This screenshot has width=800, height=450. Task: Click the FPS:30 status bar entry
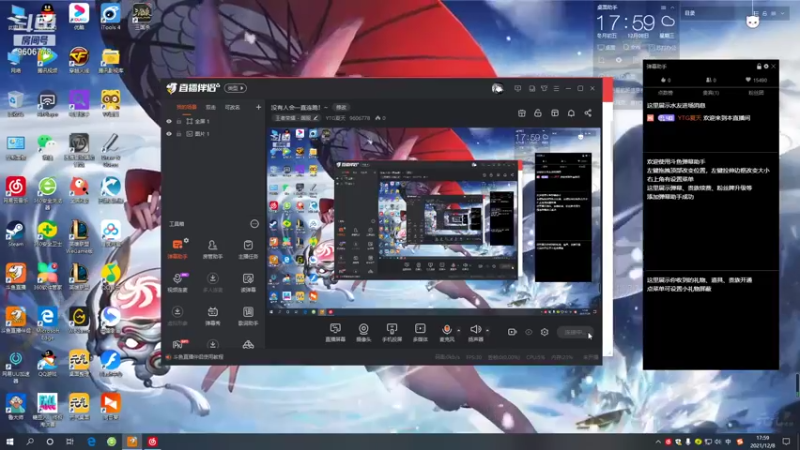pyautogui.click(x=473, y=357)
